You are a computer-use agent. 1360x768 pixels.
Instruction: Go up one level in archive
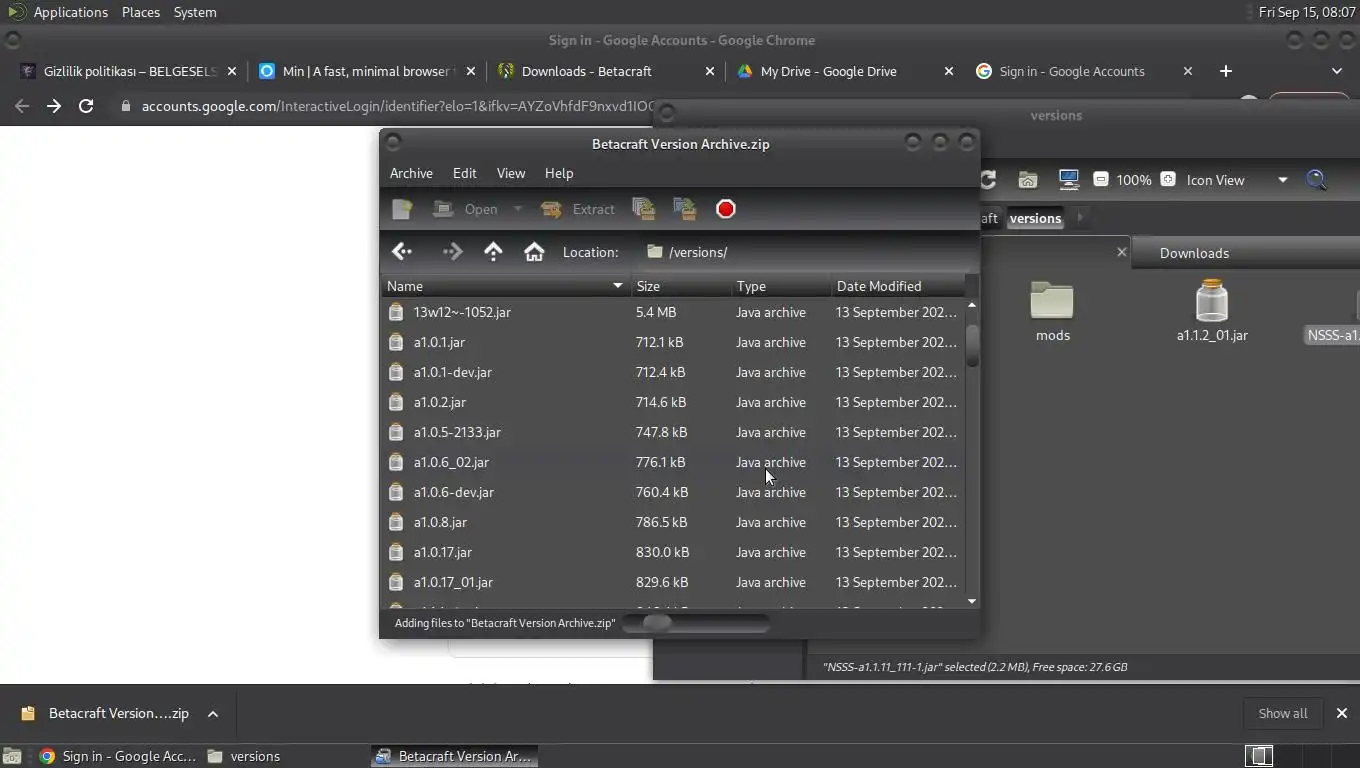493,252
